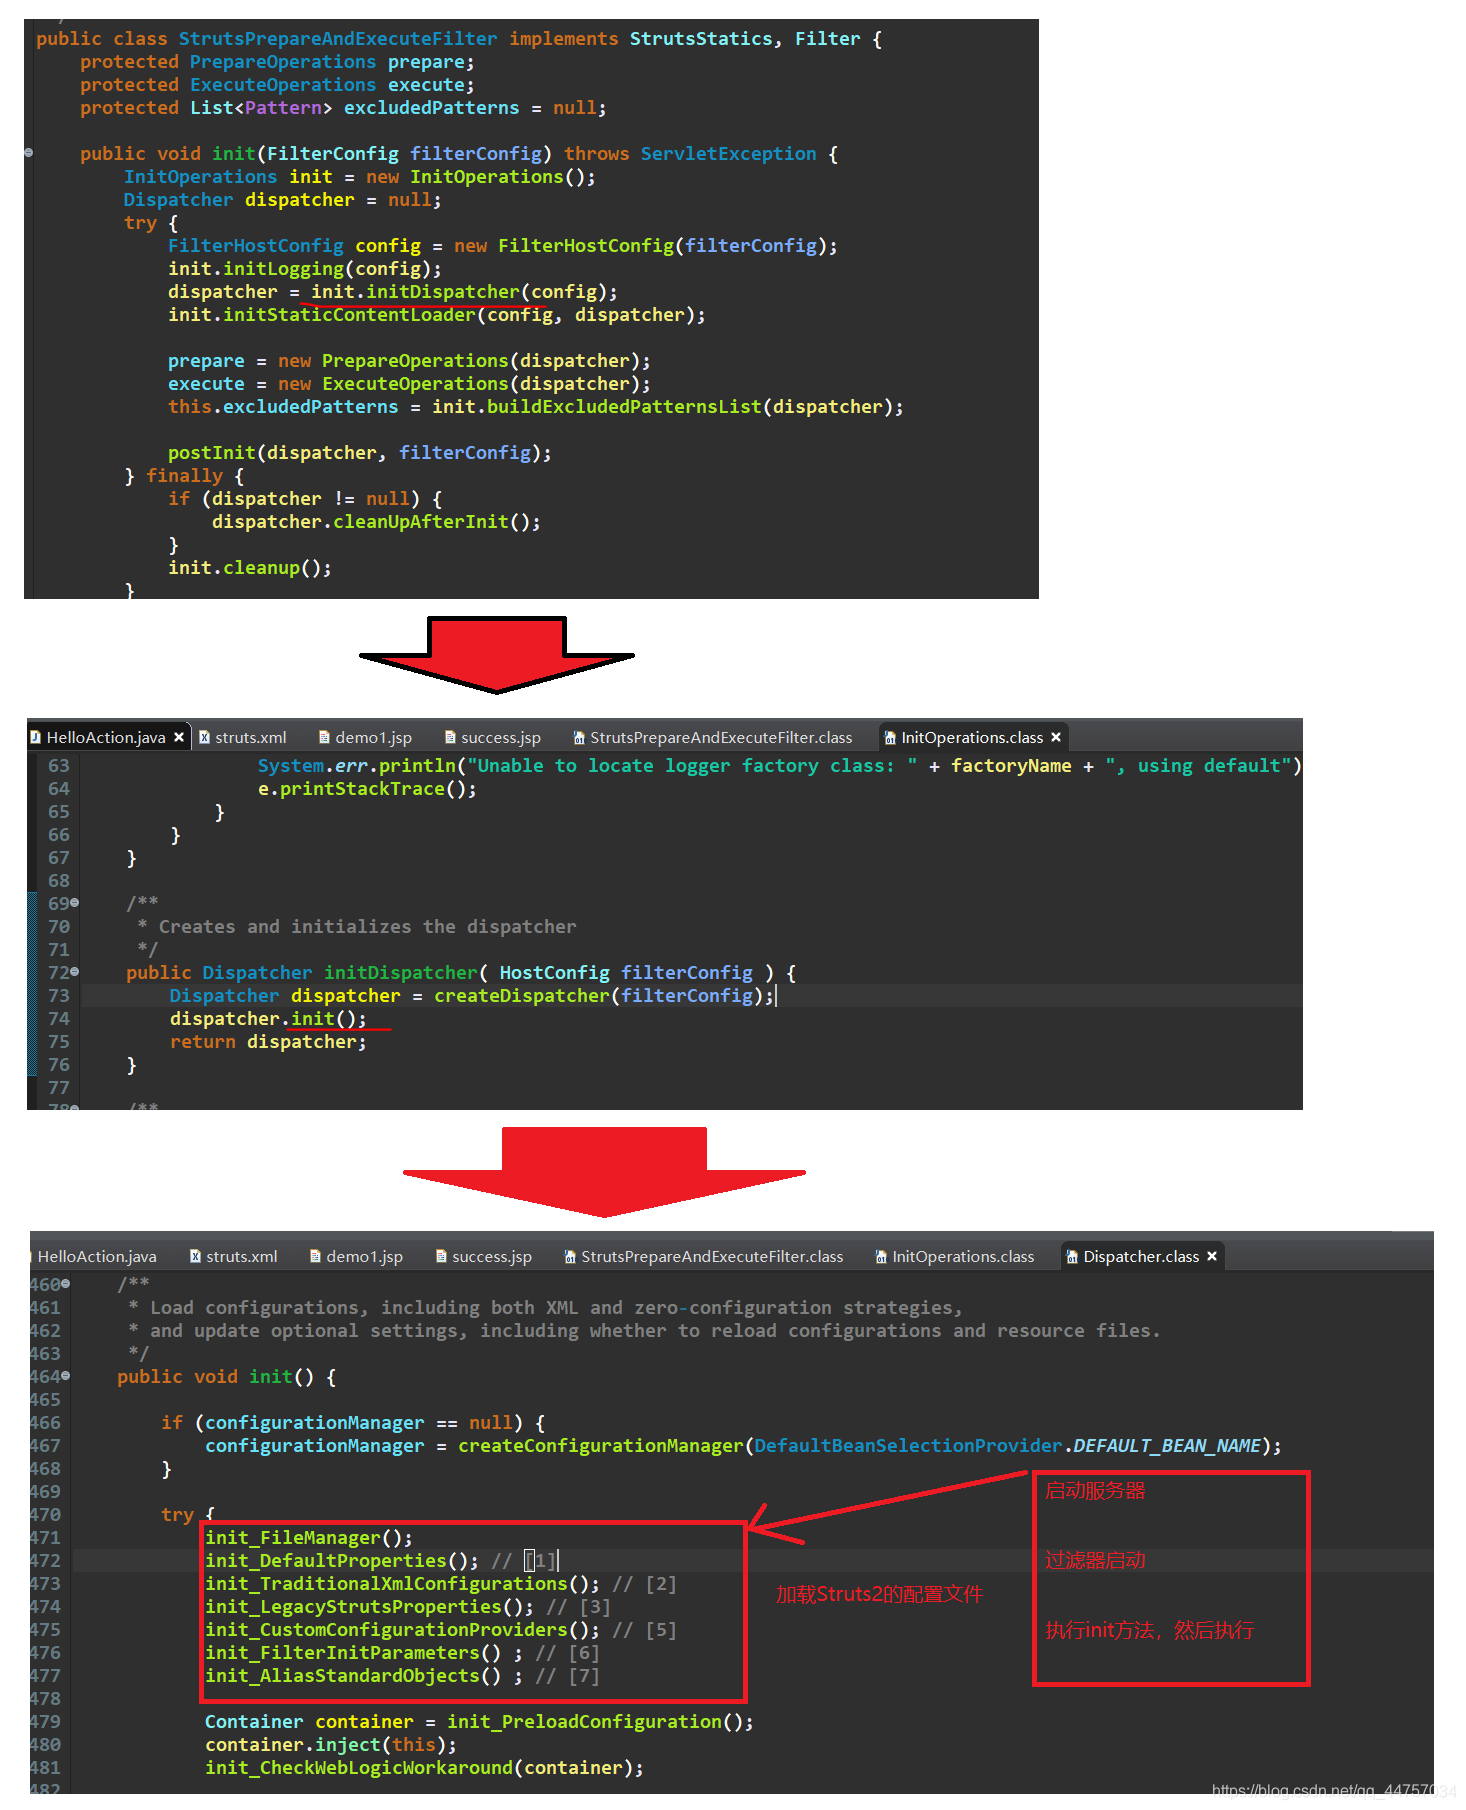
Task: Collapse the Javadoc comment at line 69
Action: (75, 903)
